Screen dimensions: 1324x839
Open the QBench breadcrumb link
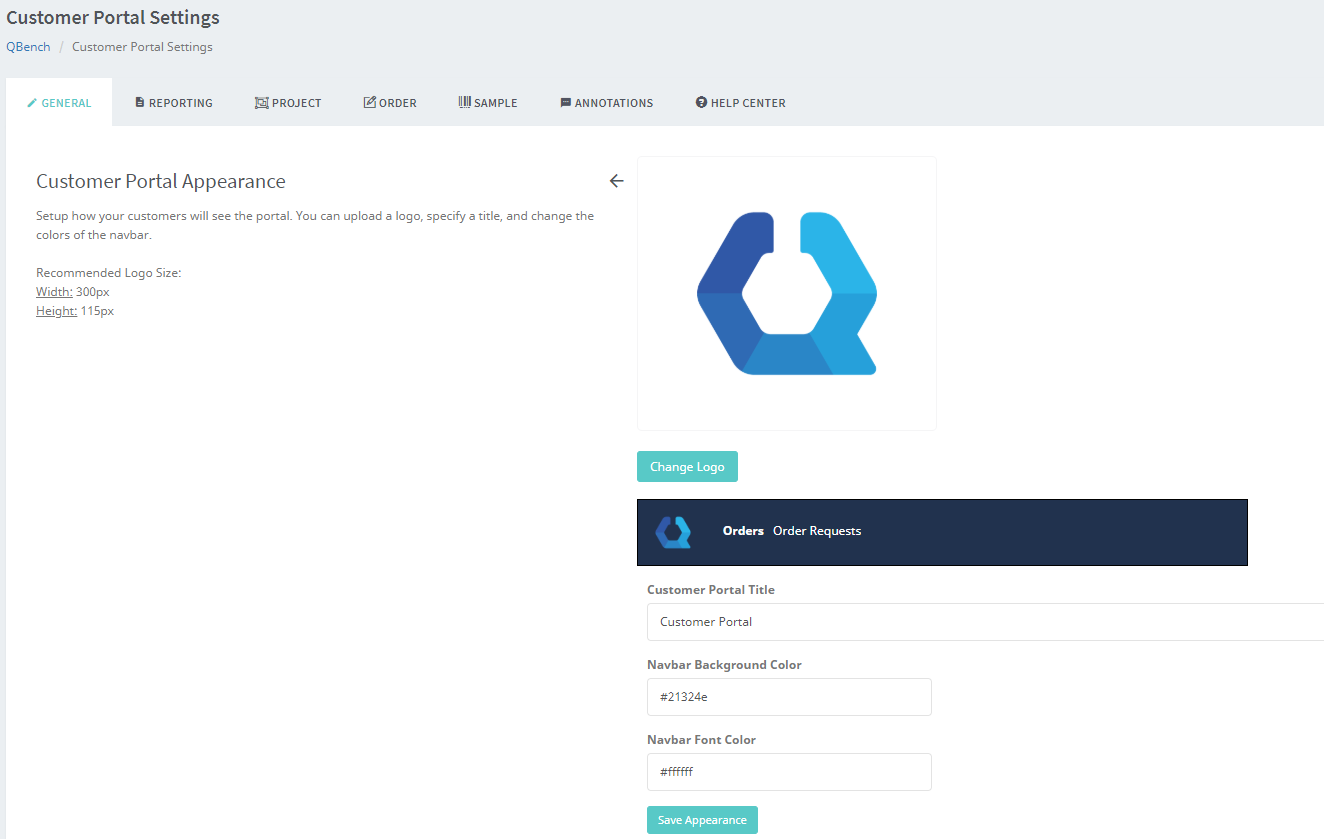pos(27,46)
